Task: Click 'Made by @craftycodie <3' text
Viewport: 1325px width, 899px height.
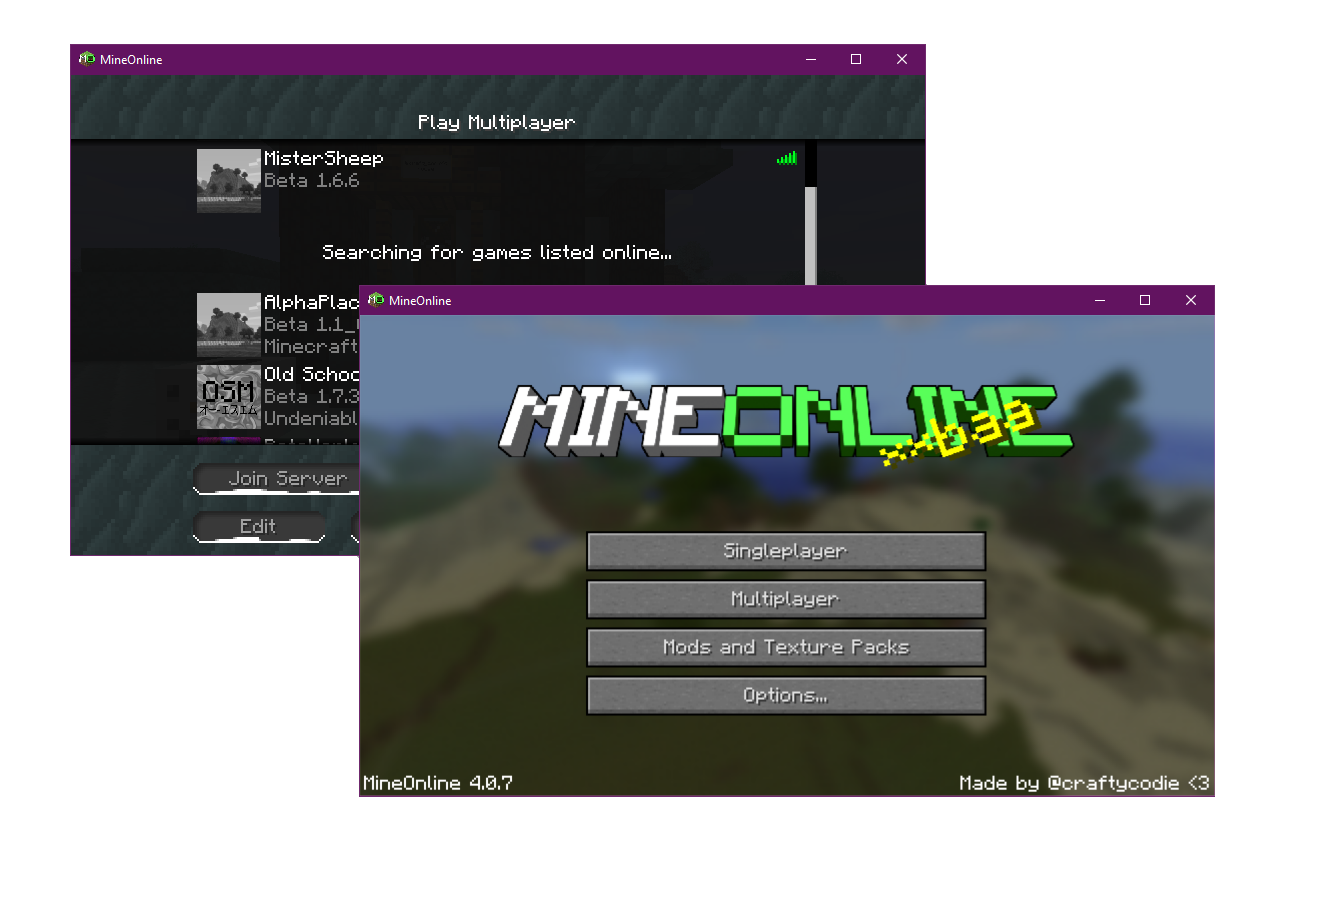Action: (1084, 783)
